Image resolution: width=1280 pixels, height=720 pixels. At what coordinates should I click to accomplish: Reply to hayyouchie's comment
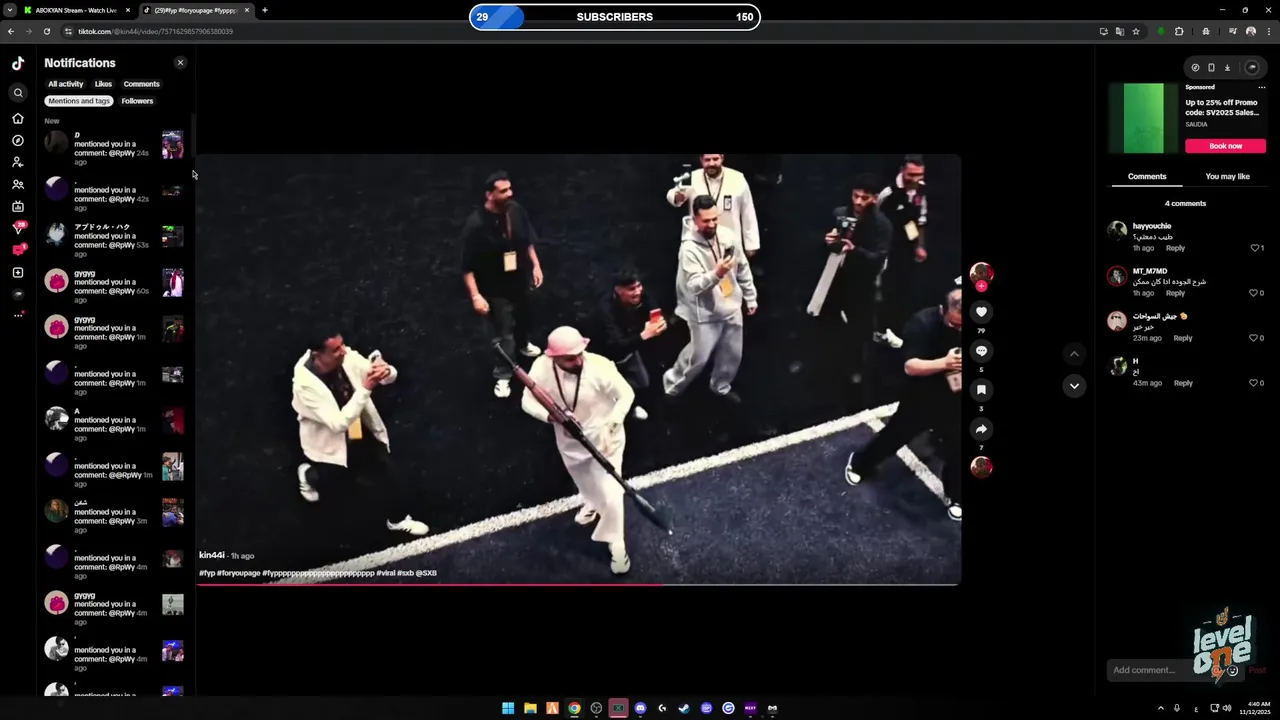[x=1175, y=248]
